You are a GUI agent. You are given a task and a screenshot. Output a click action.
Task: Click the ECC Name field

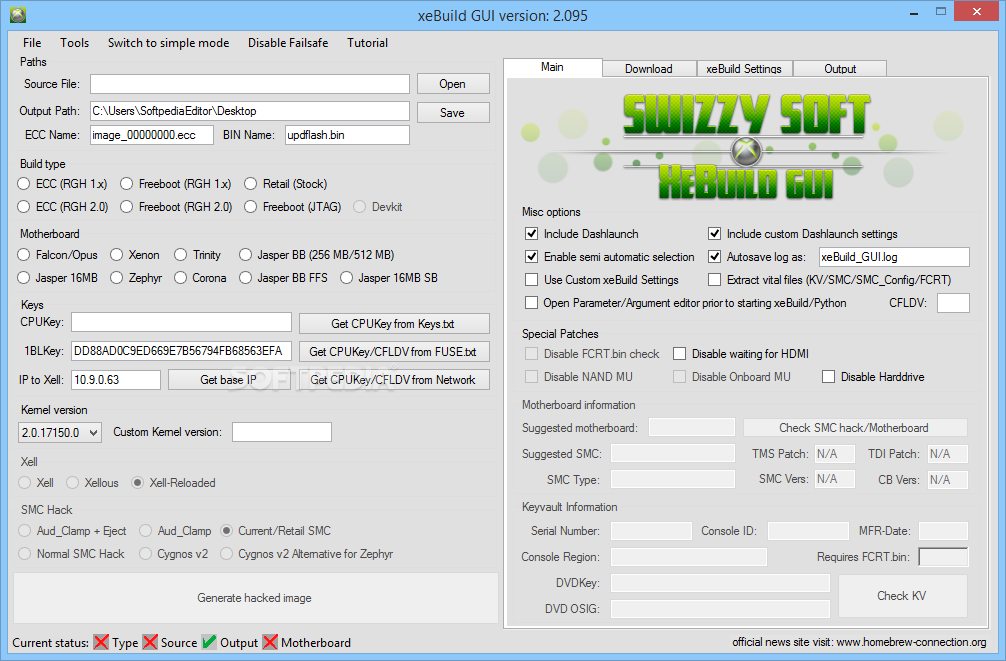click(x=152, y=135)
